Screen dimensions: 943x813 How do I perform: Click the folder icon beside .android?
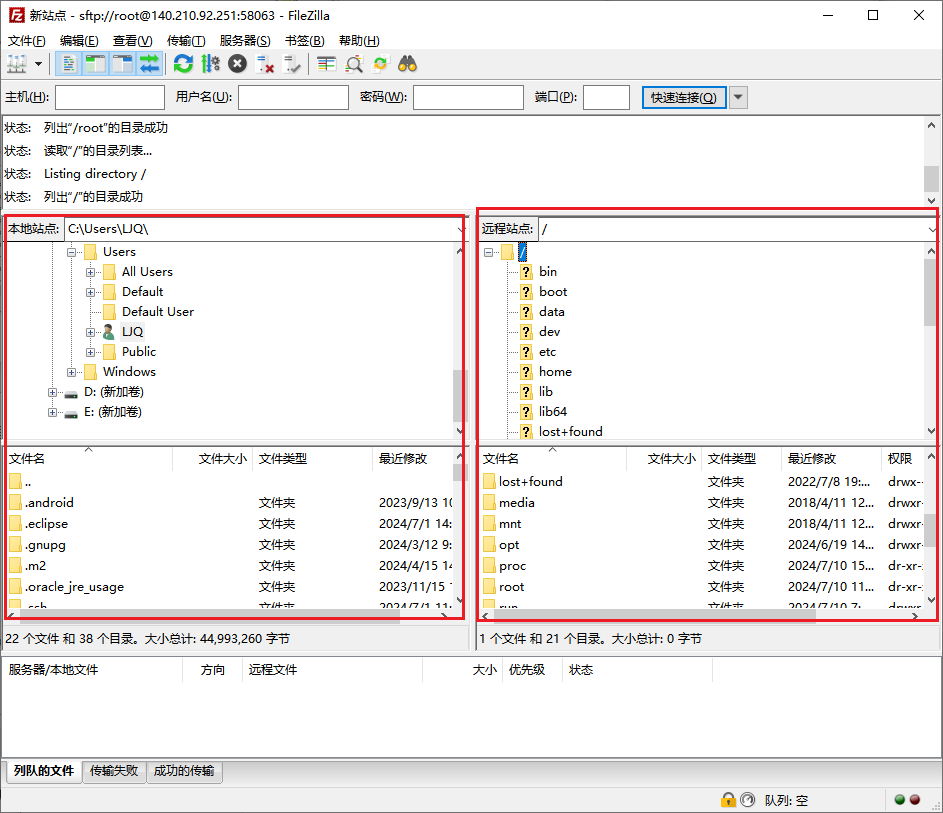point(16,502)
